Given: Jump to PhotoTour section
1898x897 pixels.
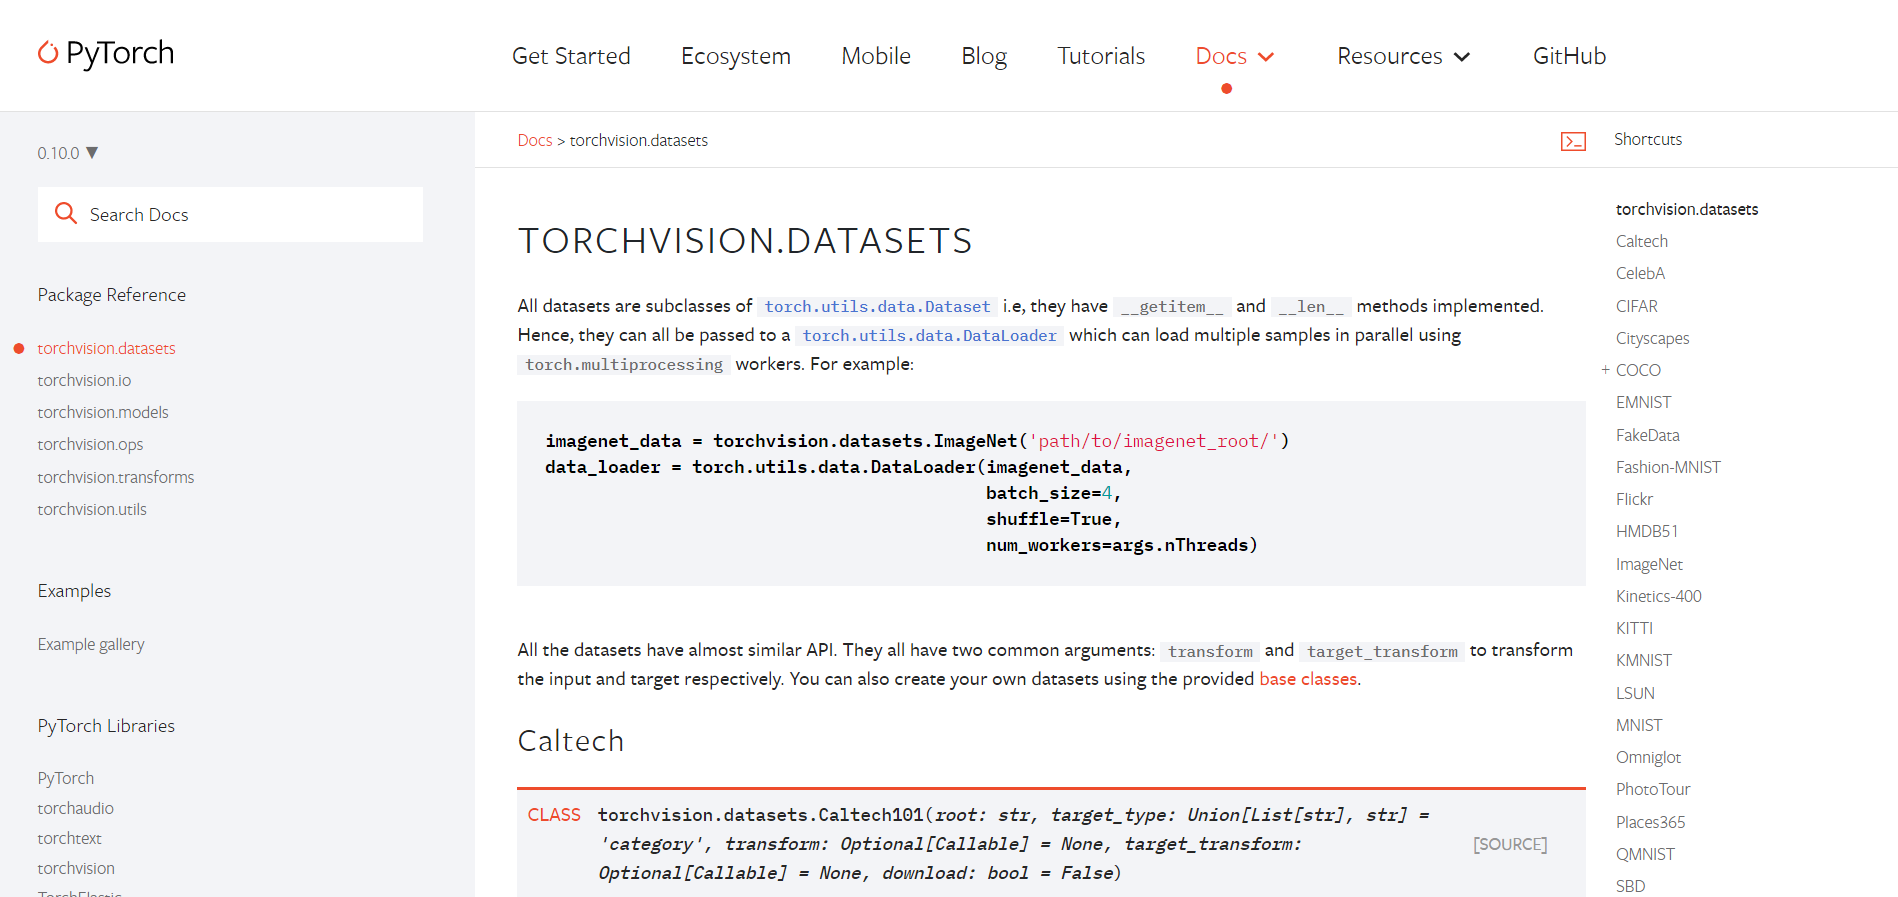Looking at the screenshot, I should pos(1653,789).
